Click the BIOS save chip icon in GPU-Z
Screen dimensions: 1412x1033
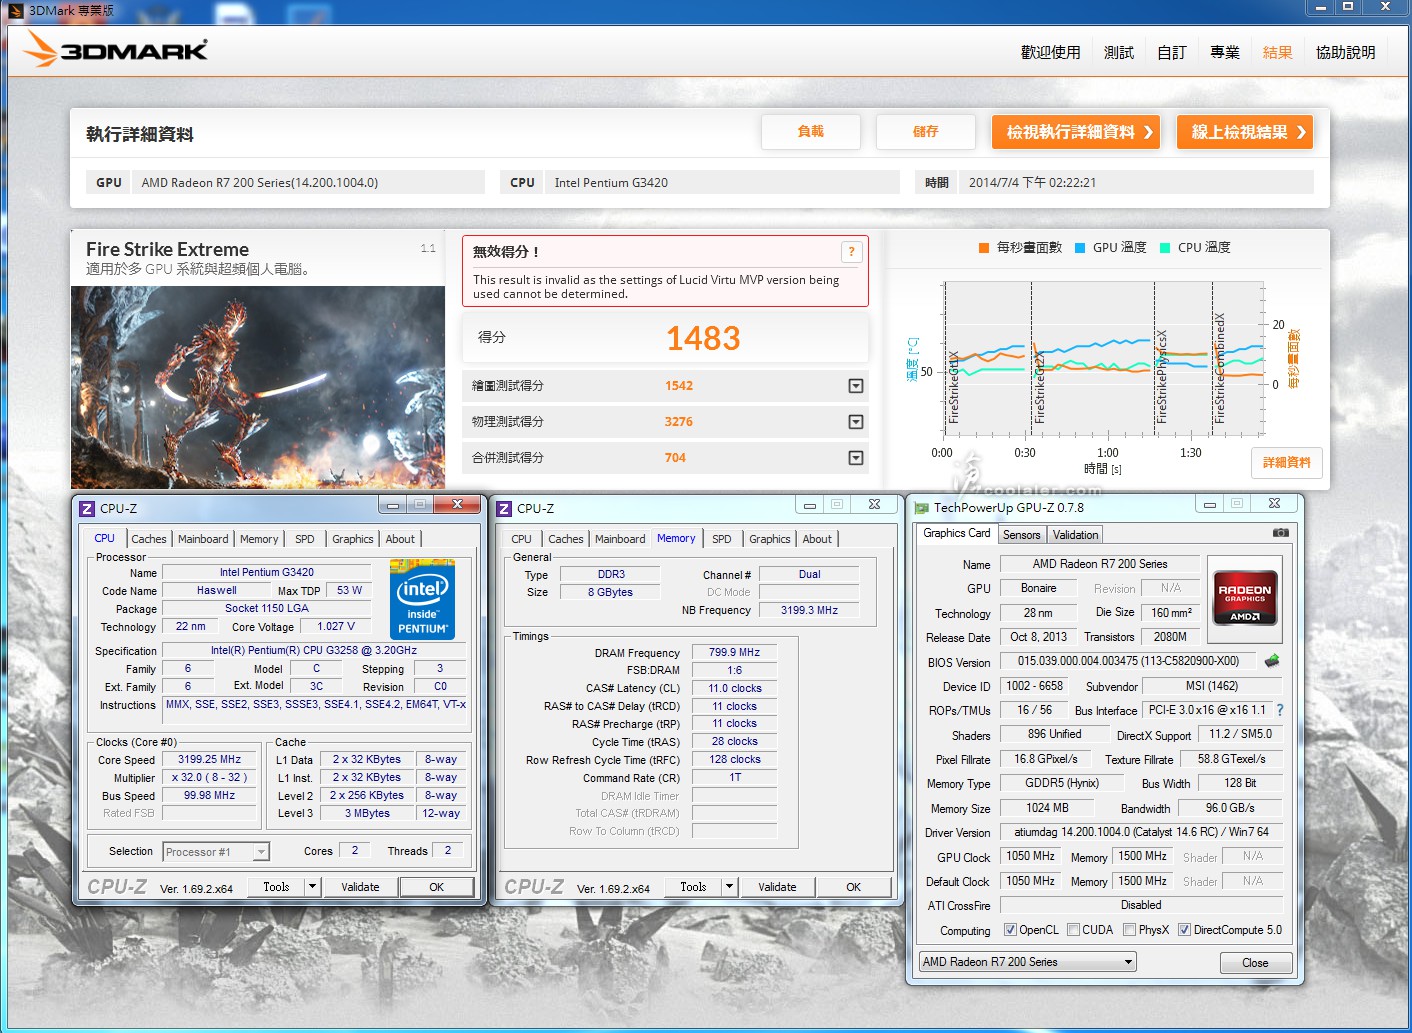pos(1272,661)
